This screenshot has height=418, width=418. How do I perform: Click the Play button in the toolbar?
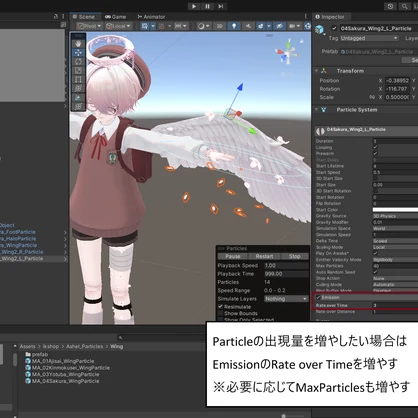click(194, 6)
